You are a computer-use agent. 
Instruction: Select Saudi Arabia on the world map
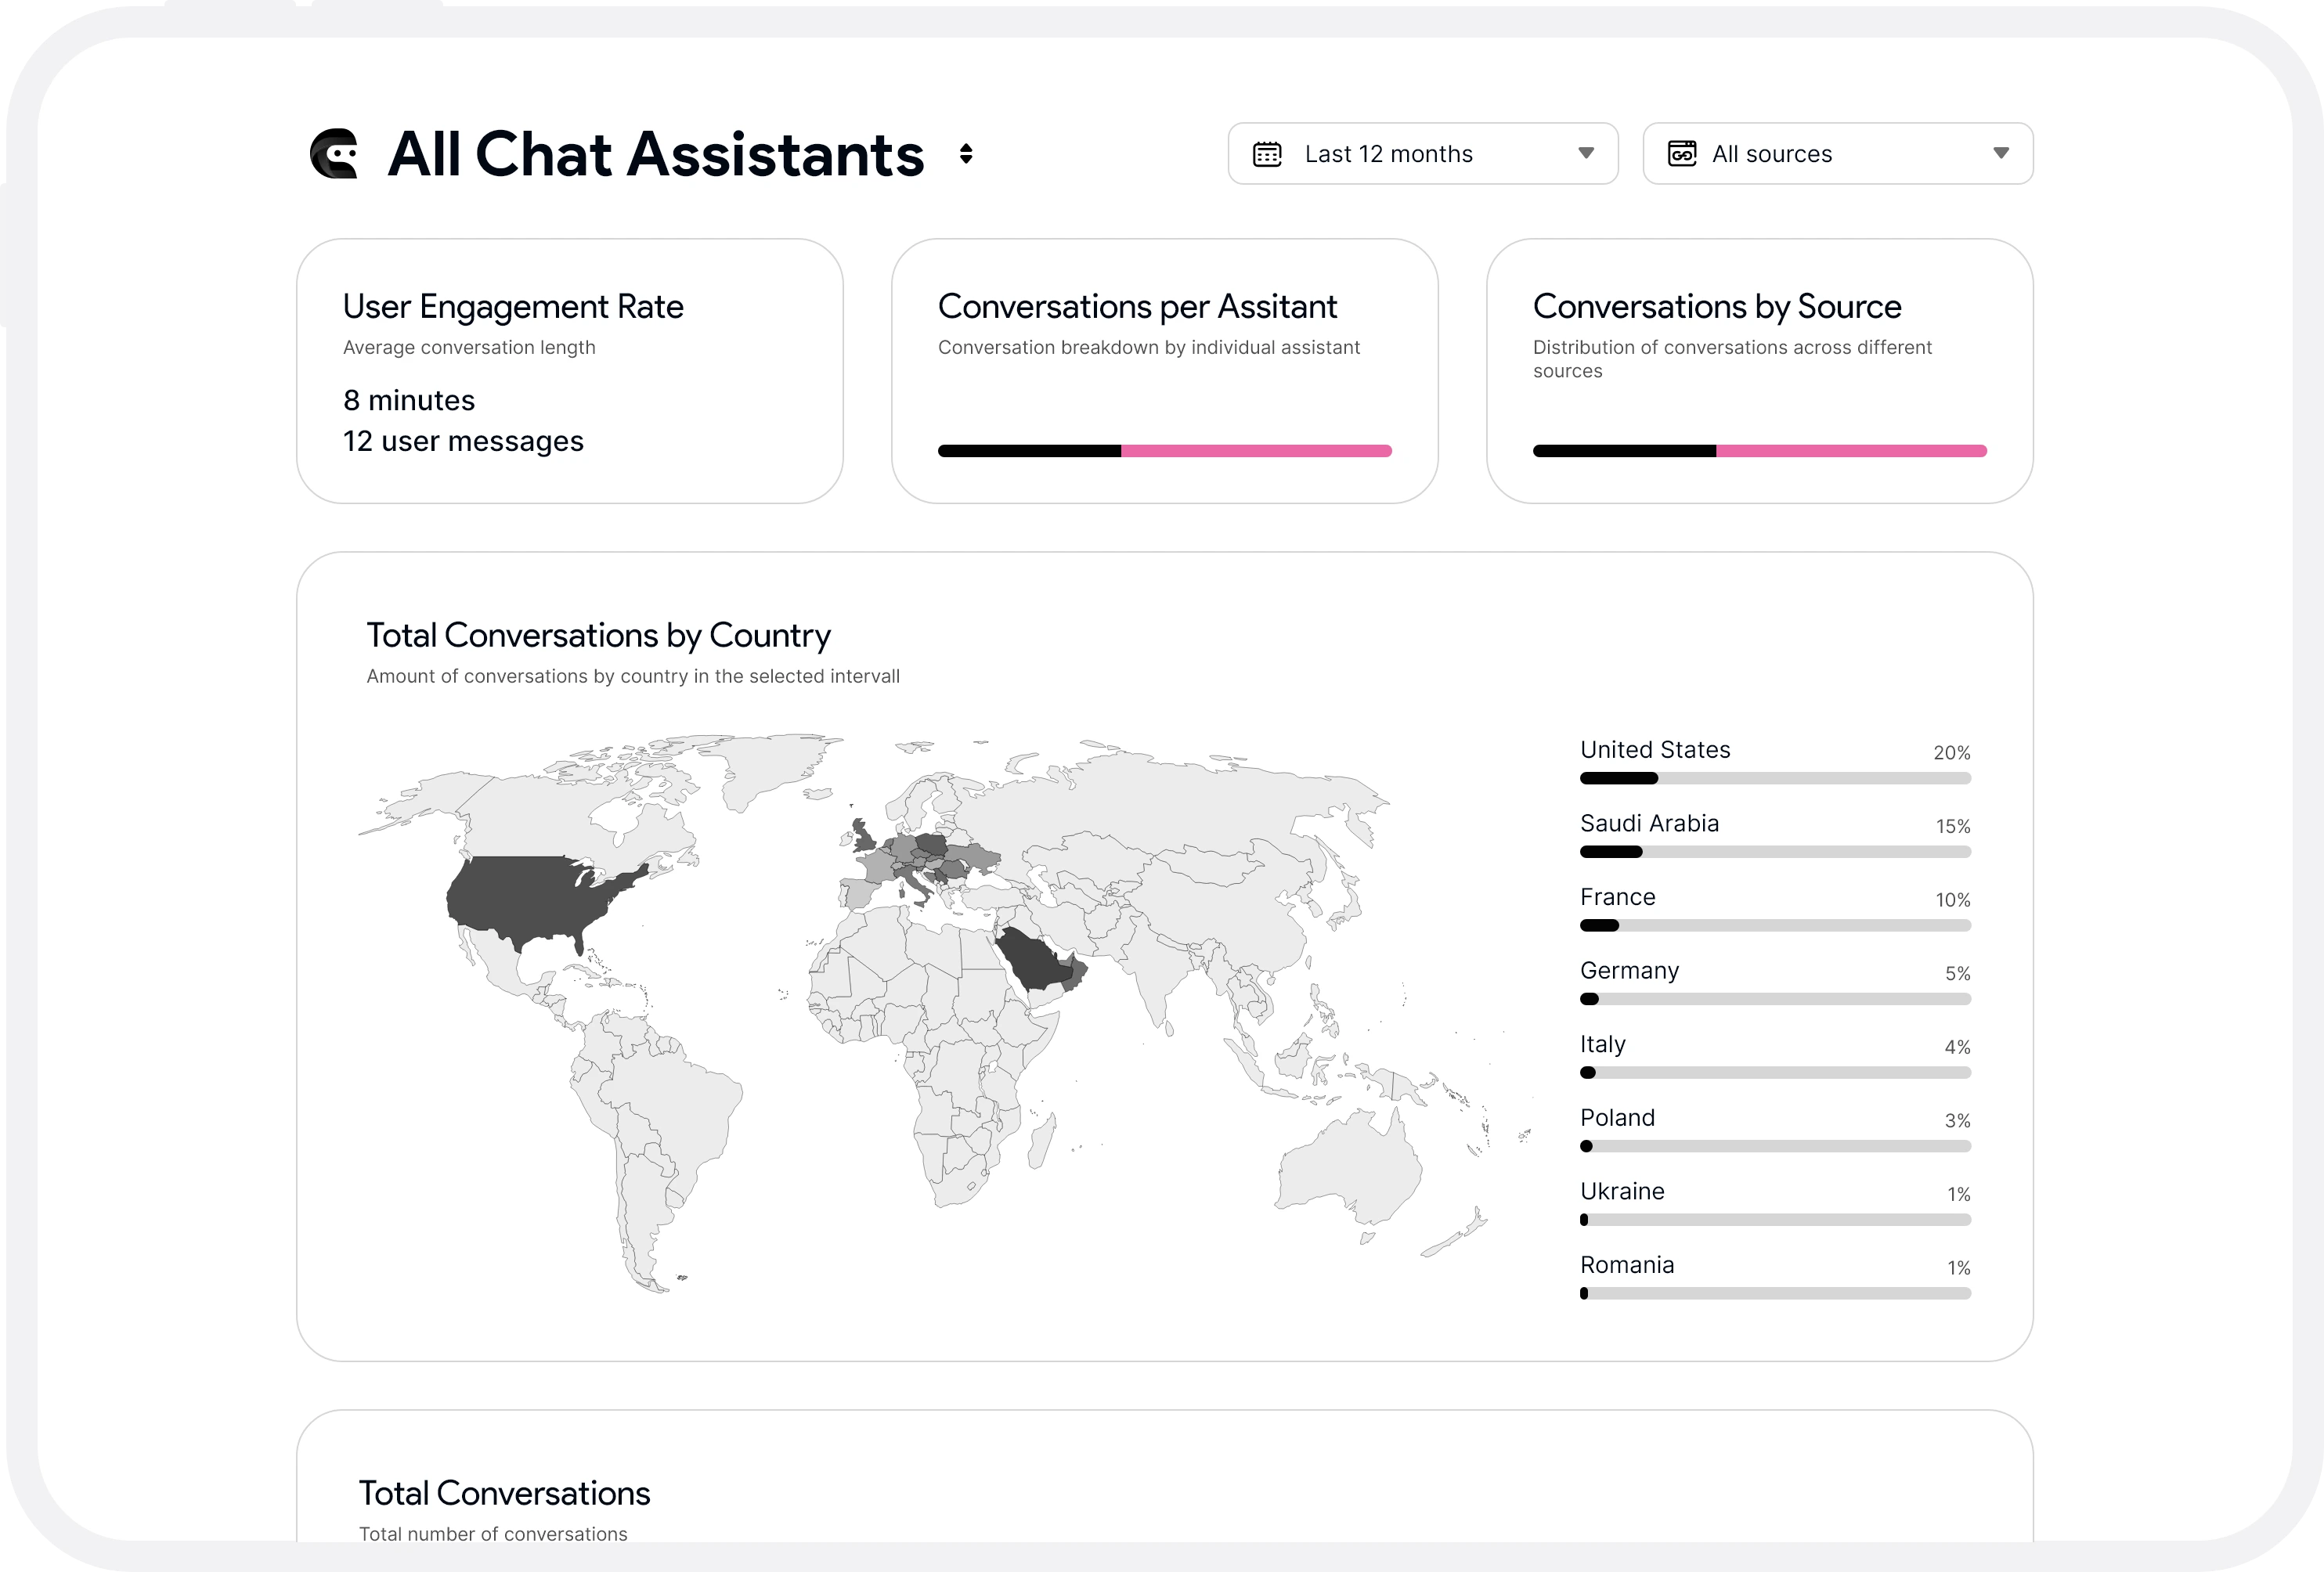pos(1035,958)
